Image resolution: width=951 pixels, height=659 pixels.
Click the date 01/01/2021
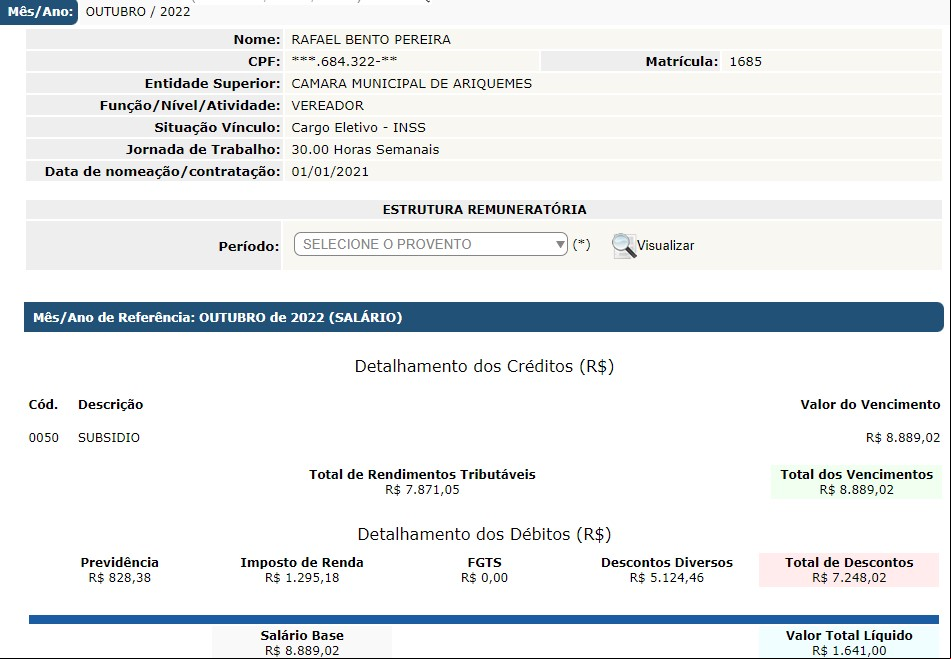(330, 172)
